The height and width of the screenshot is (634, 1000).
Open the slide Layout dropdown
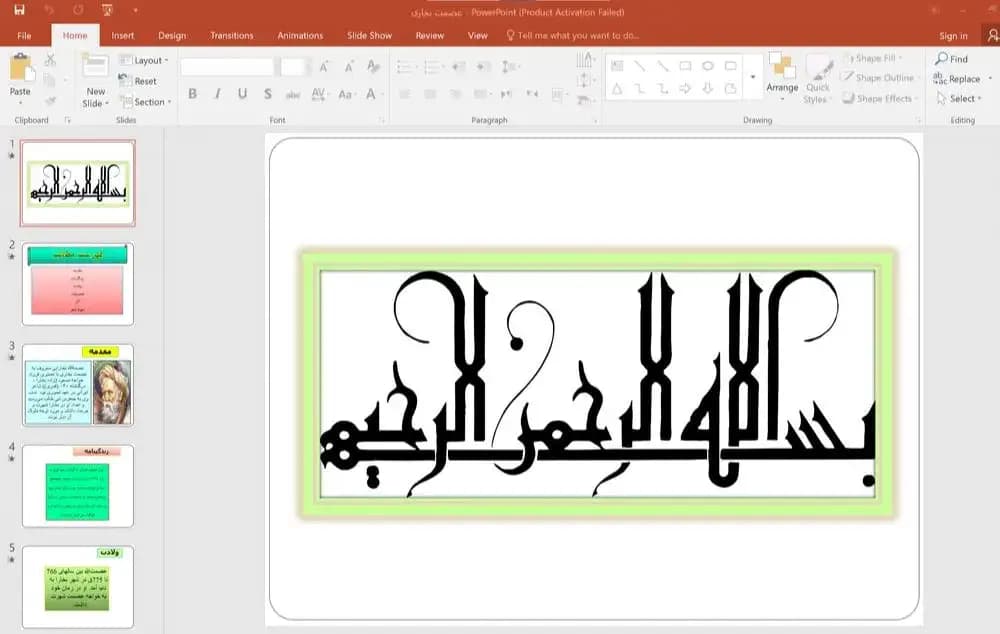144,61
